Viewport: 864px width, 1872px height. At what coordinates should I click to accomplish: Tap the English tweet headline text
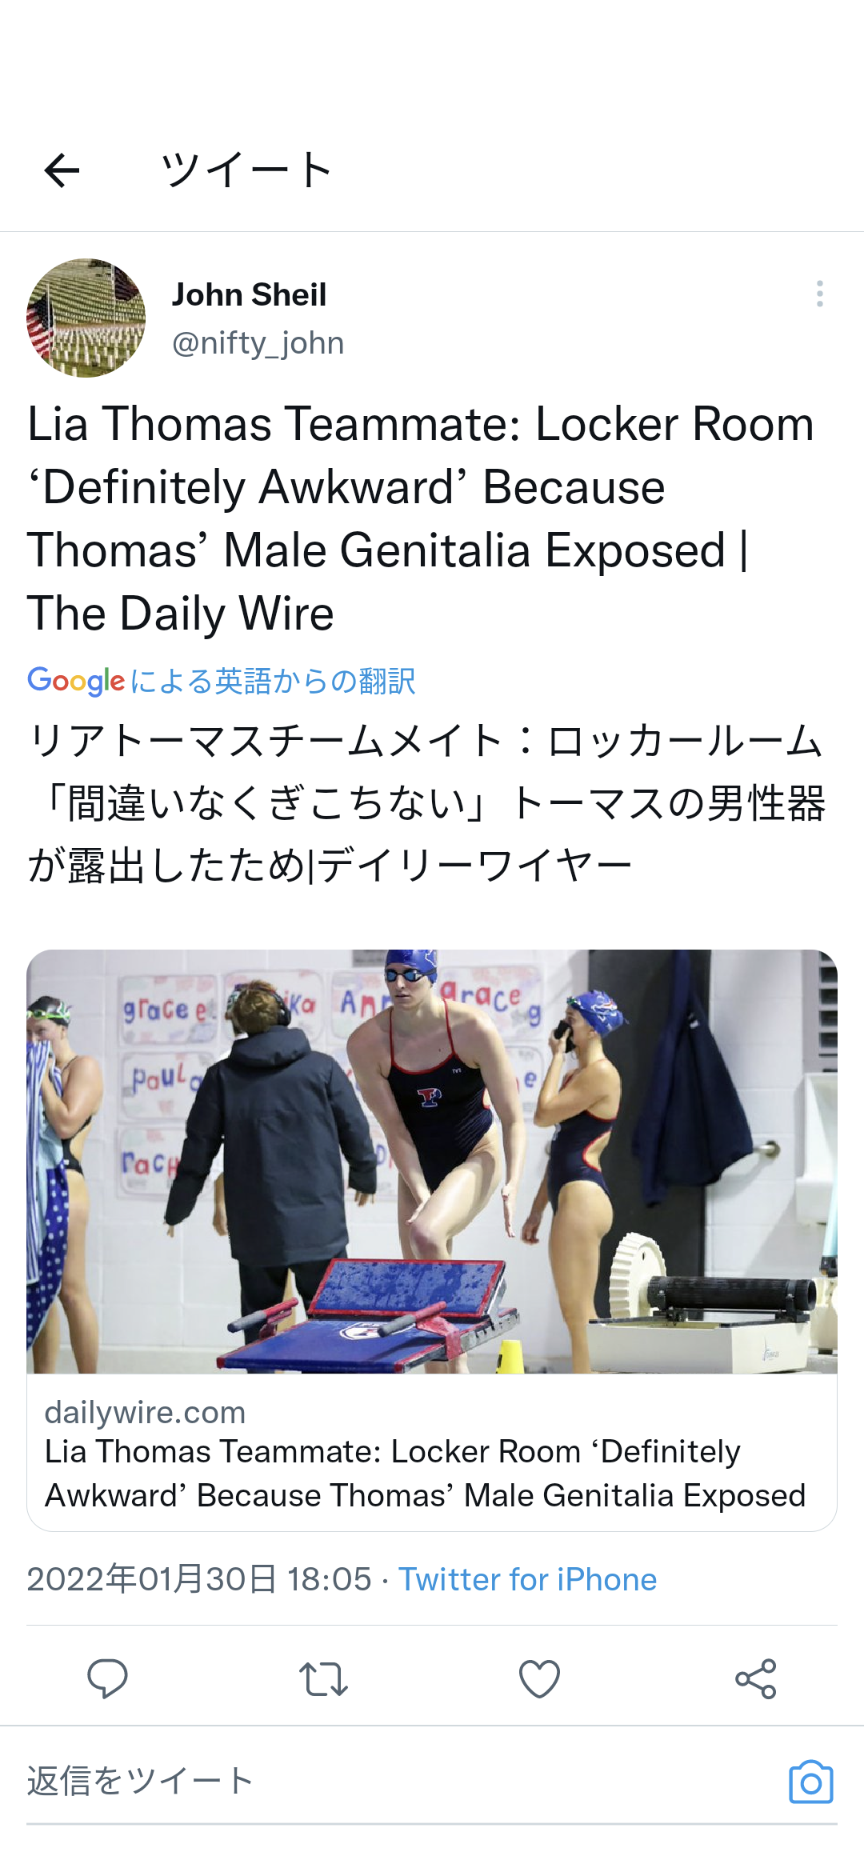421,519
